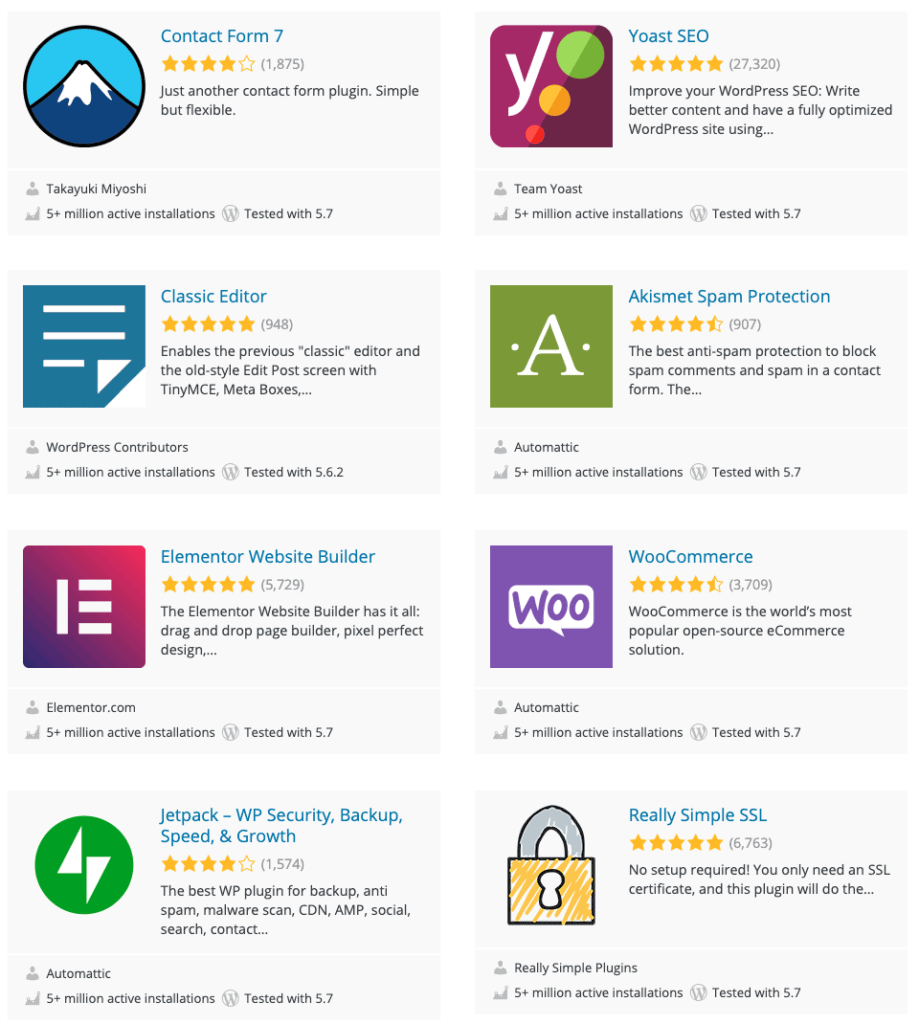Open the Elementor 'E' logo thumbnail
Viewport: 919px width, 1024px height.
[x=84, y=606]
